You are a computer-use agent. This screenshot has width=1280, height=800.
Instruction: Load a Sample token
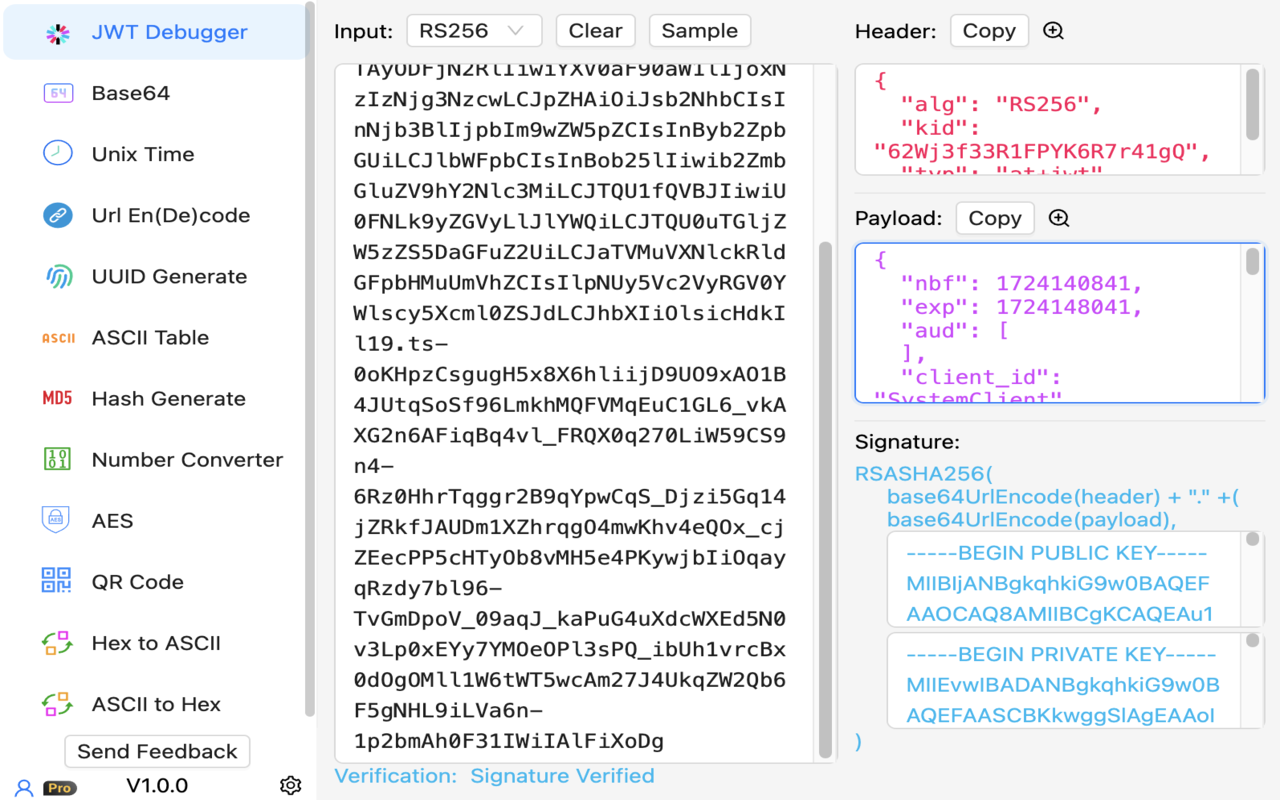click(700, 31)
